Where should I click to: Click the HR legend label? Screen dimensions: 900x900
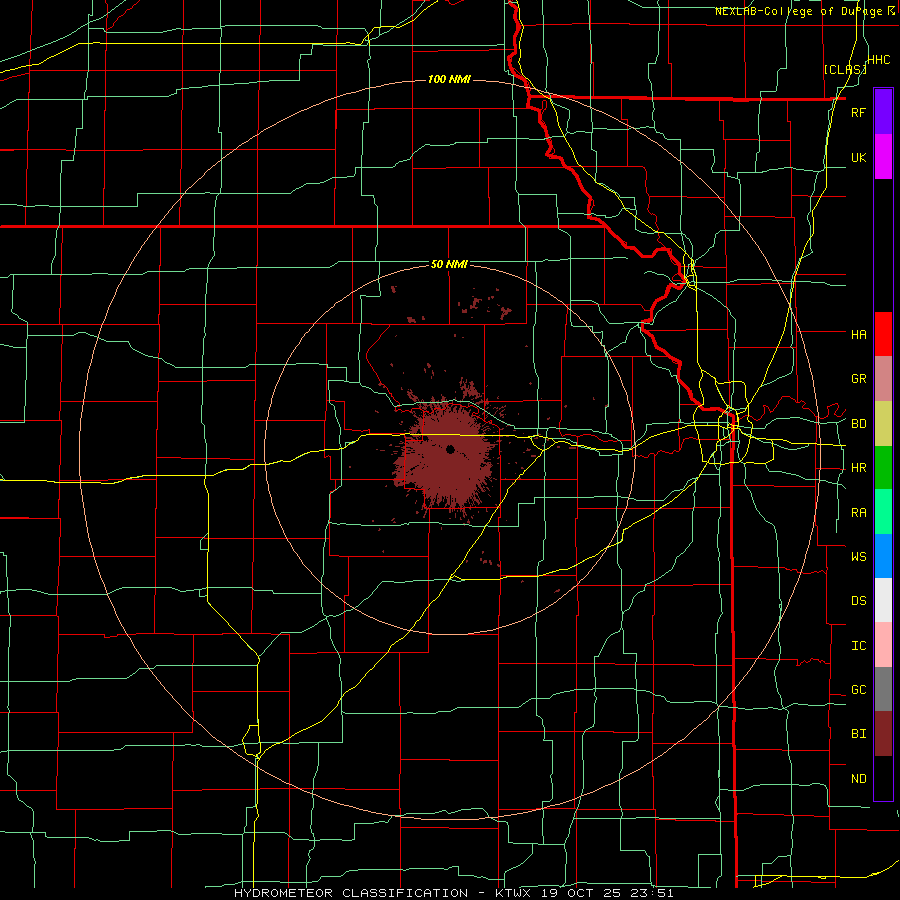click(858, 468)
